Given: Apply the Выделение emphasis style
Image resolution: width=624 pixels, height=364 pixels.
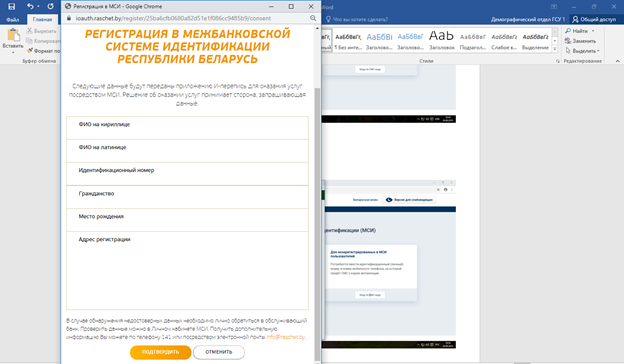Looking at the screenshot, I should (535, 41).
